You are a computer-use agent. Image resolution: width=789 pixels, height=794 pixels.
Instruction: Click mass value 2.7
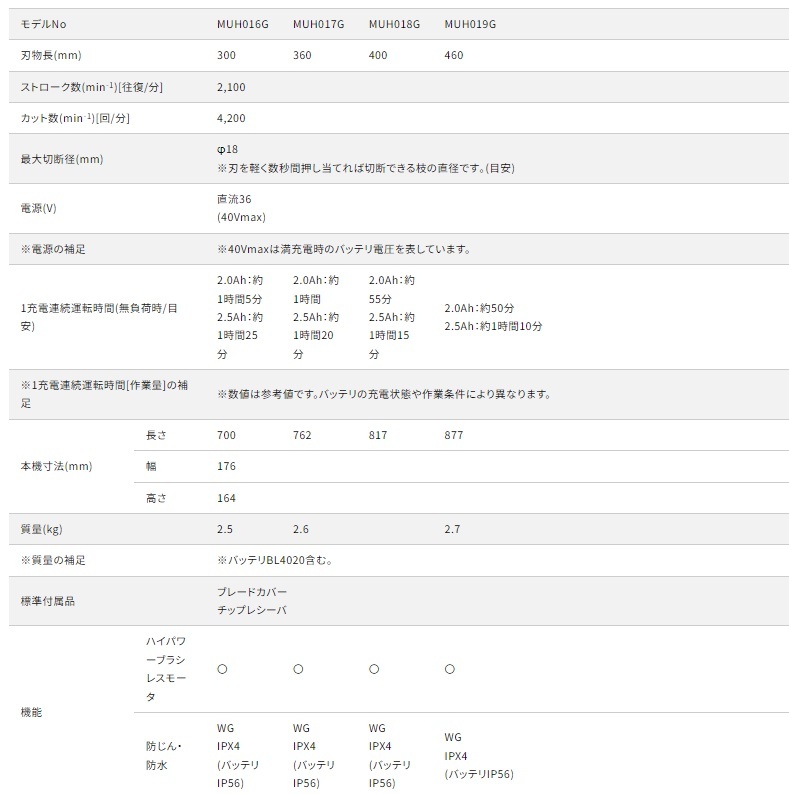(x=453, y=529)
